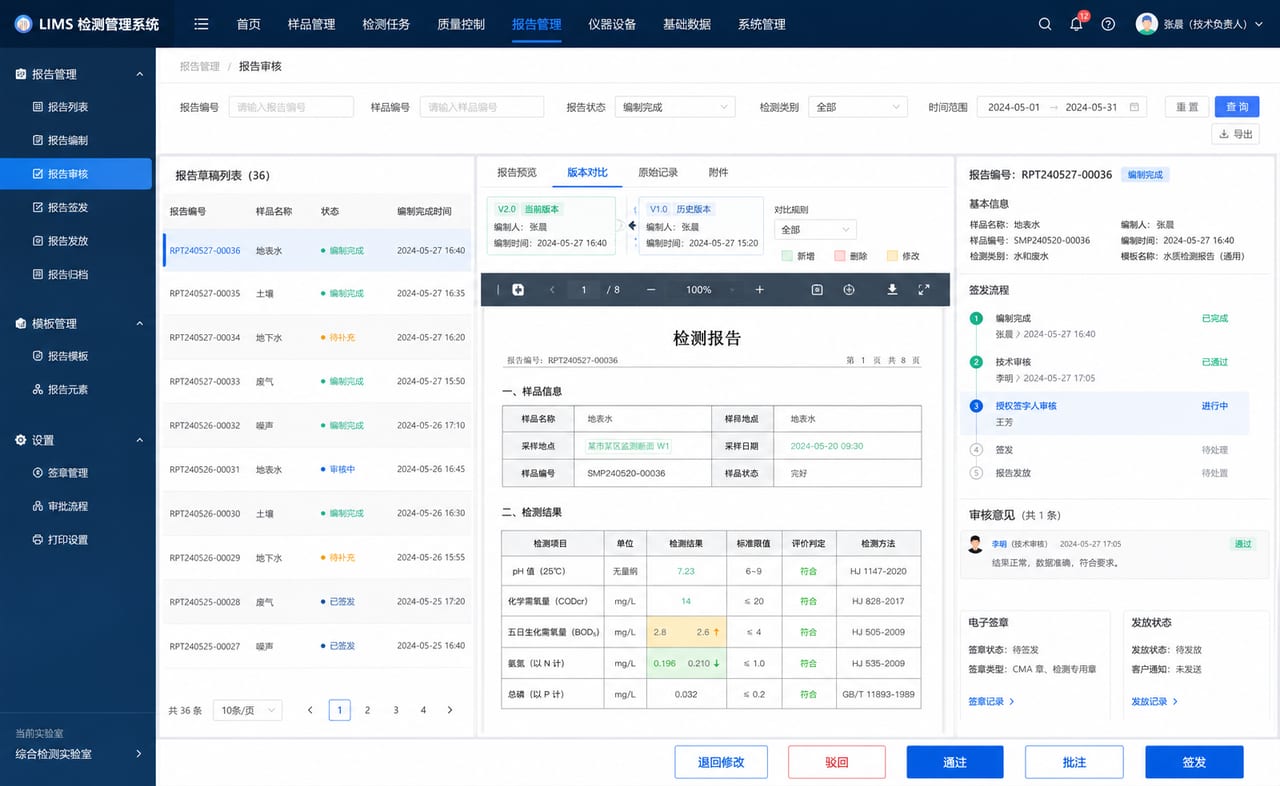The width and height of the screenshot is (1280, 786).
Task: Click the green 新增 legend swatch
Action: coord(786,256)
